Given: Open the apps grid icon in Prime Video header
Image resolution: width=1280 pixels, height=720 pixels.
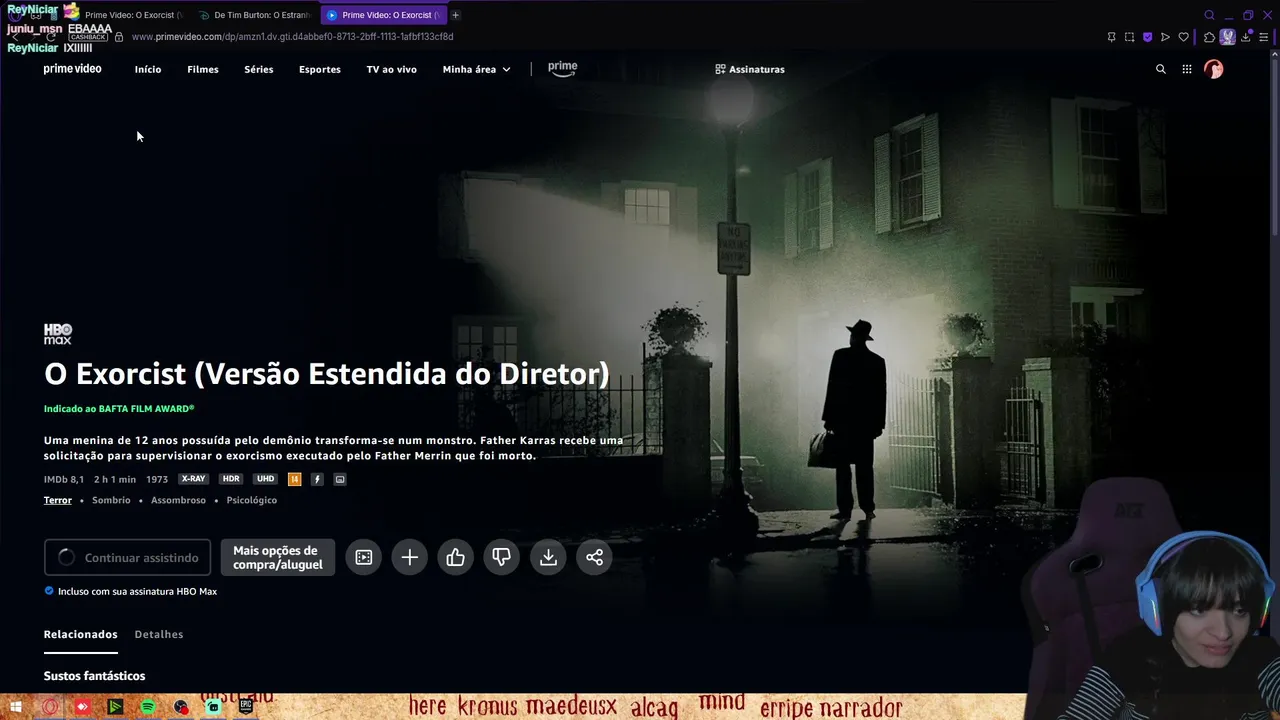Looking at the screenshot, I should click(x=1187, y=69).
